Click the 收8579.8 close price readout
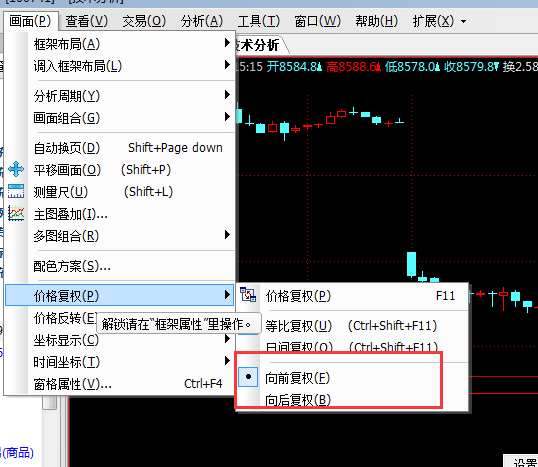Viewport: 538px width, 467px height. tap(471, 66)
